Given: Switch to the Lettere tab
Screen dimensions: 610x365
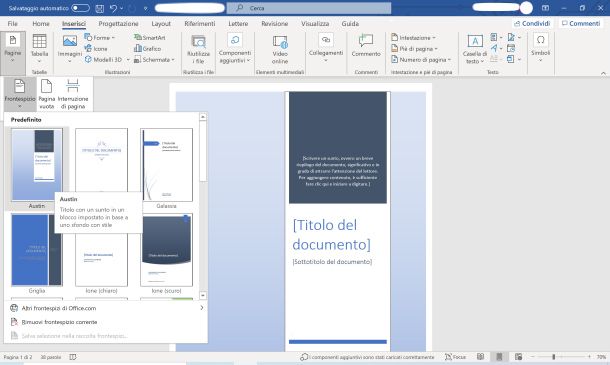Looking at the screenshot, I should tap(238, 24).
